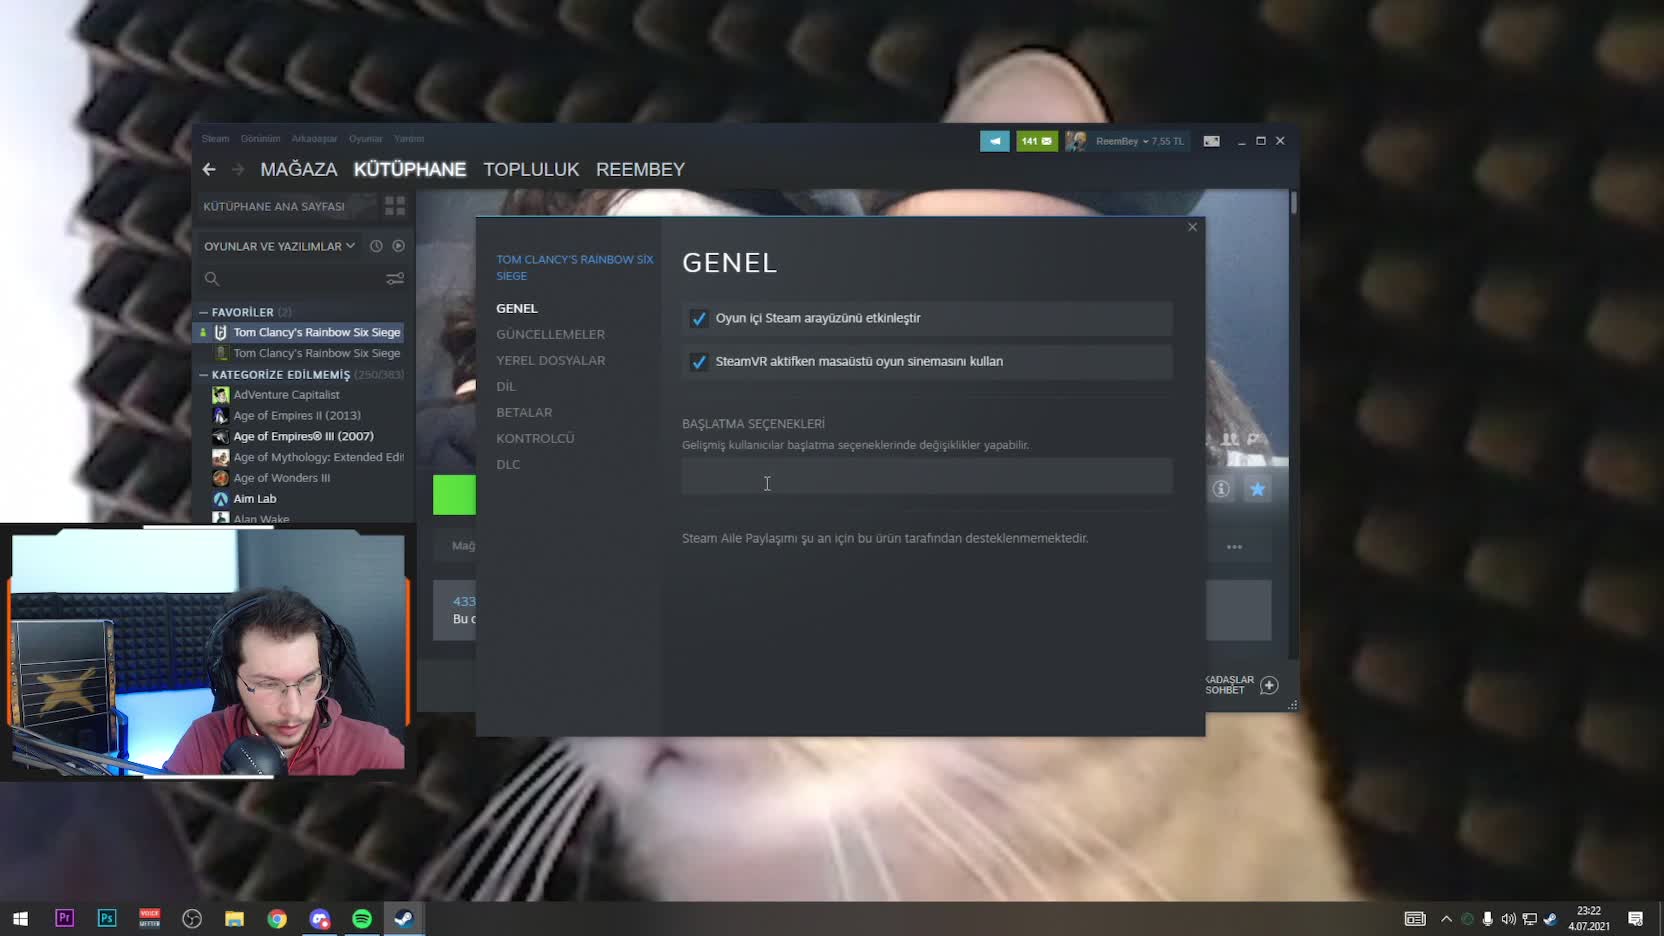Image resolution: width=1664 pixels, height=936 pixels.
Task: Click the library search magnifier icon
Action: point(212,279)
